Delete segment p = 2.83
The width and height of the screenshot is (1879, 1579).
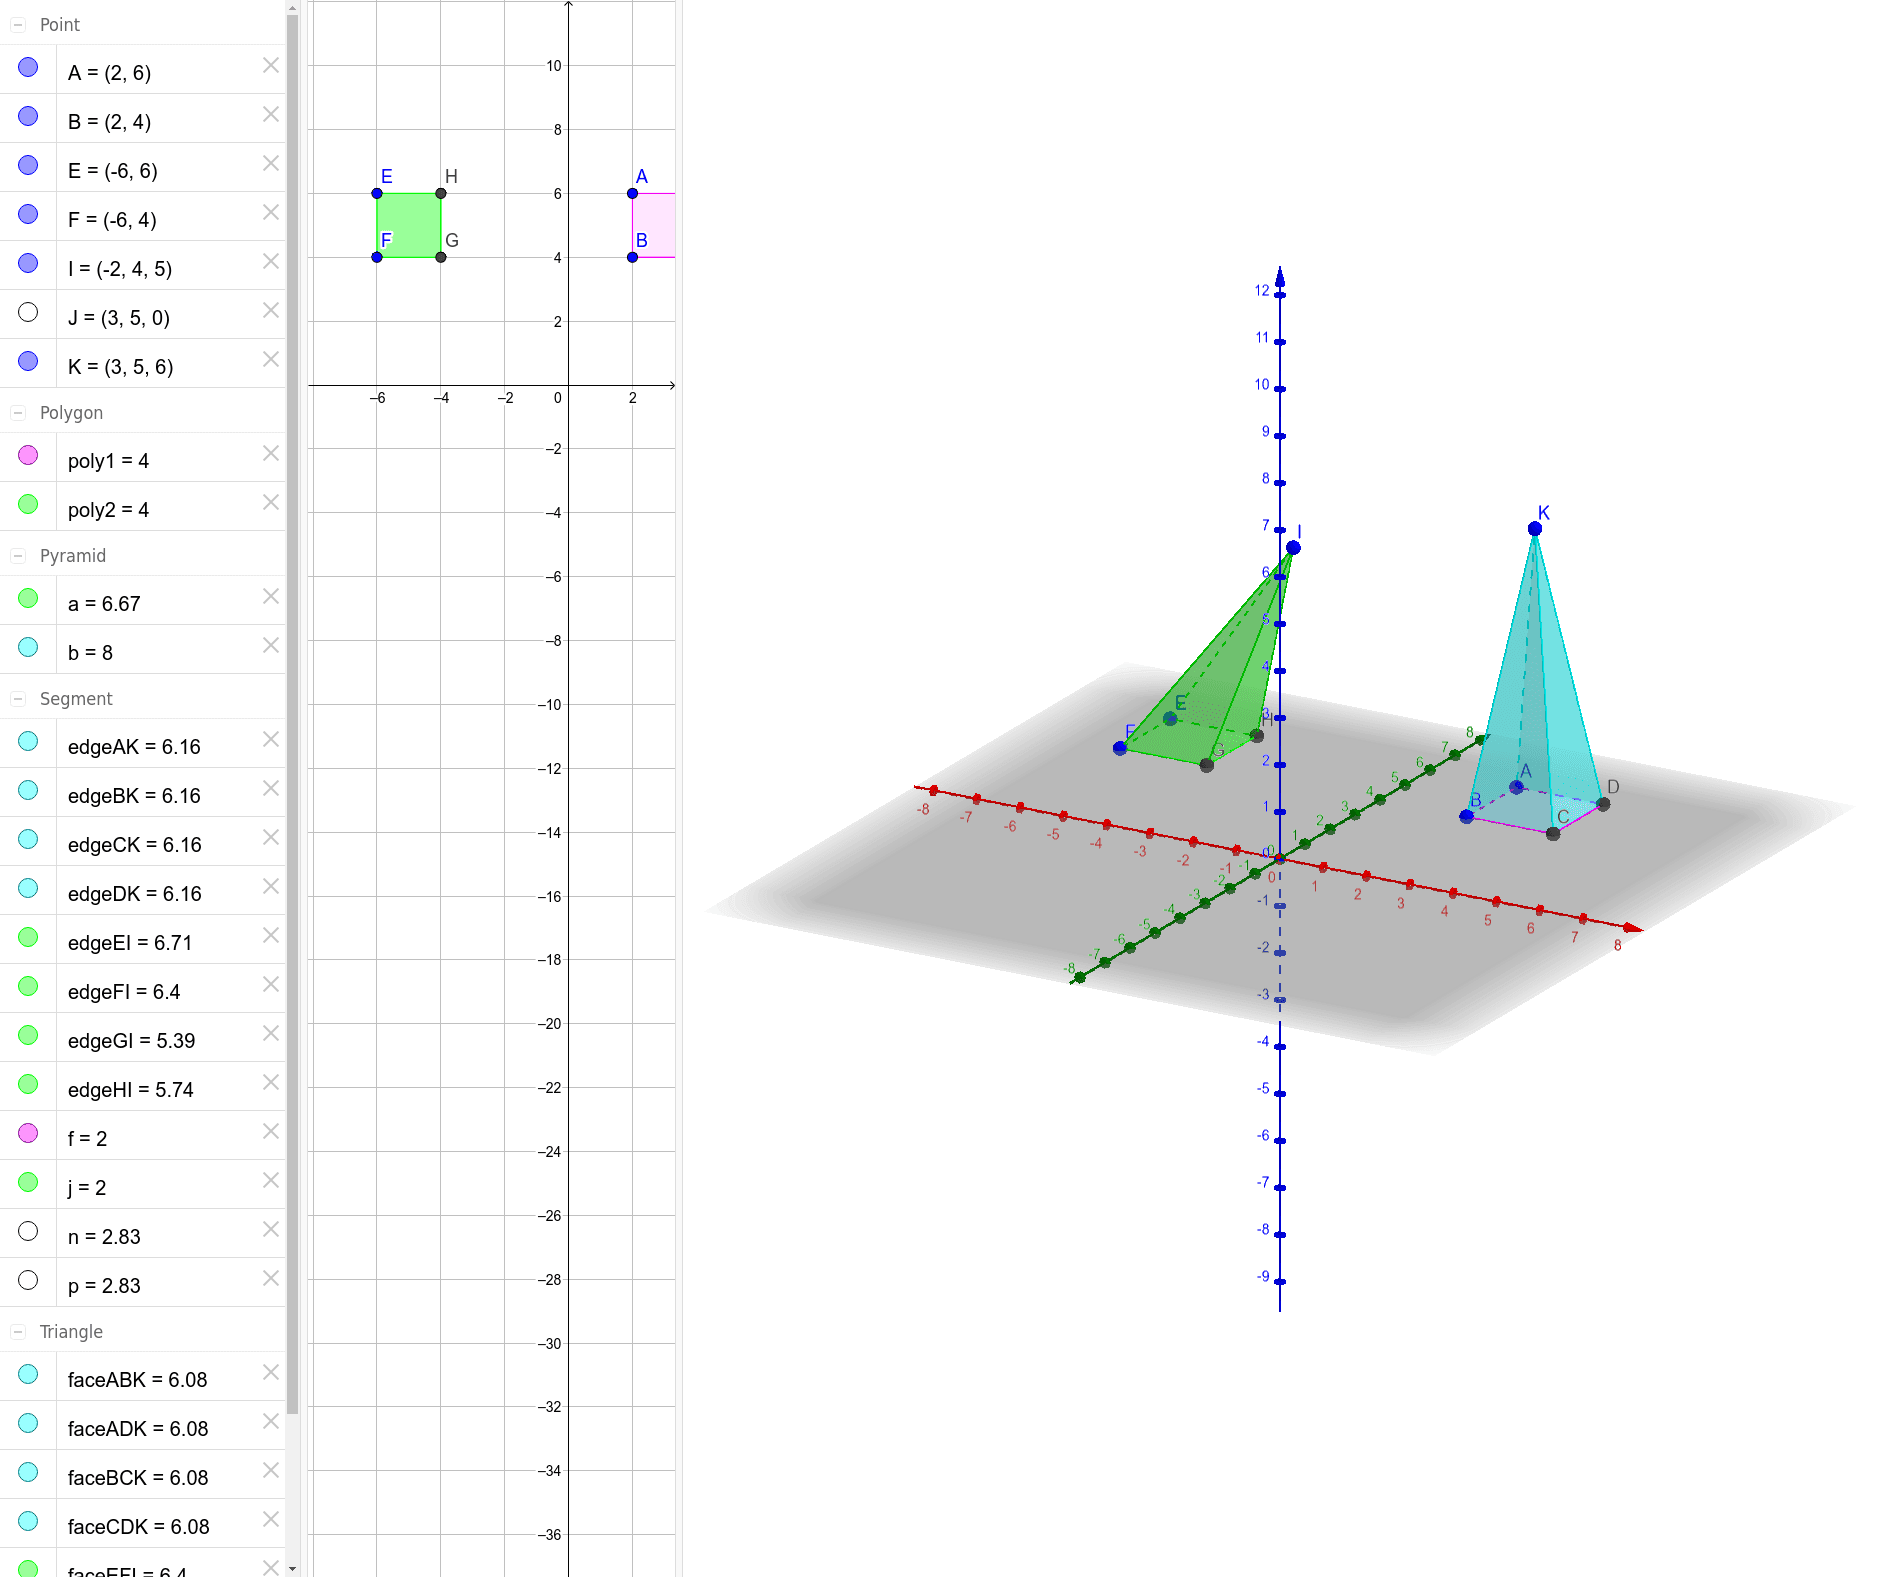[271, 1278]
